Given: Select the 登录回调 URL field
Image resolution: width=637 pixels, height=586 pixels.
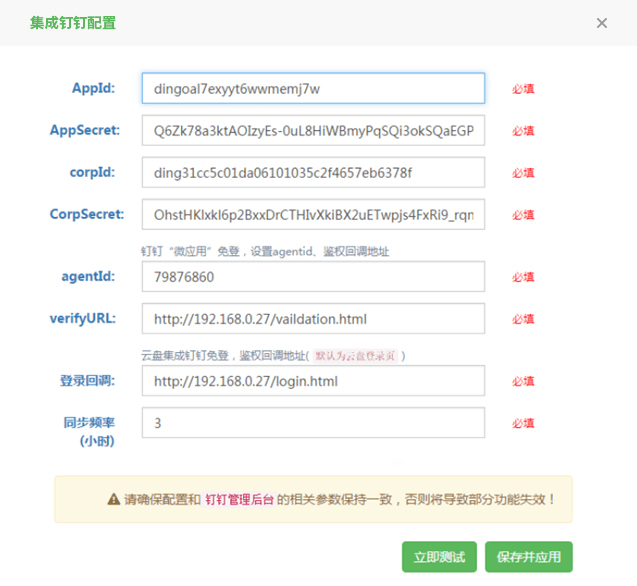Looking at the screenshot, I should coord(313,381).
